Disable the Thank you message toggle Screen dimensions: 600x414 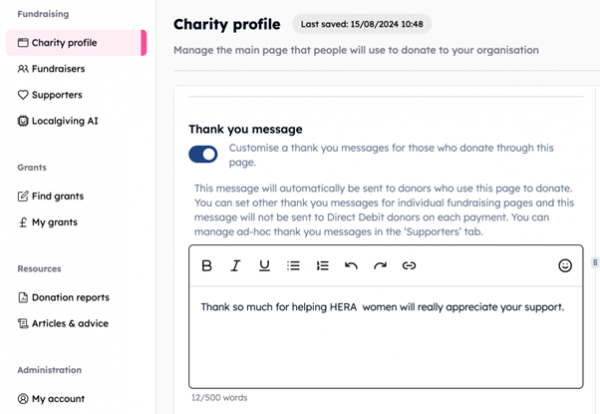click(x=203, y=154)
